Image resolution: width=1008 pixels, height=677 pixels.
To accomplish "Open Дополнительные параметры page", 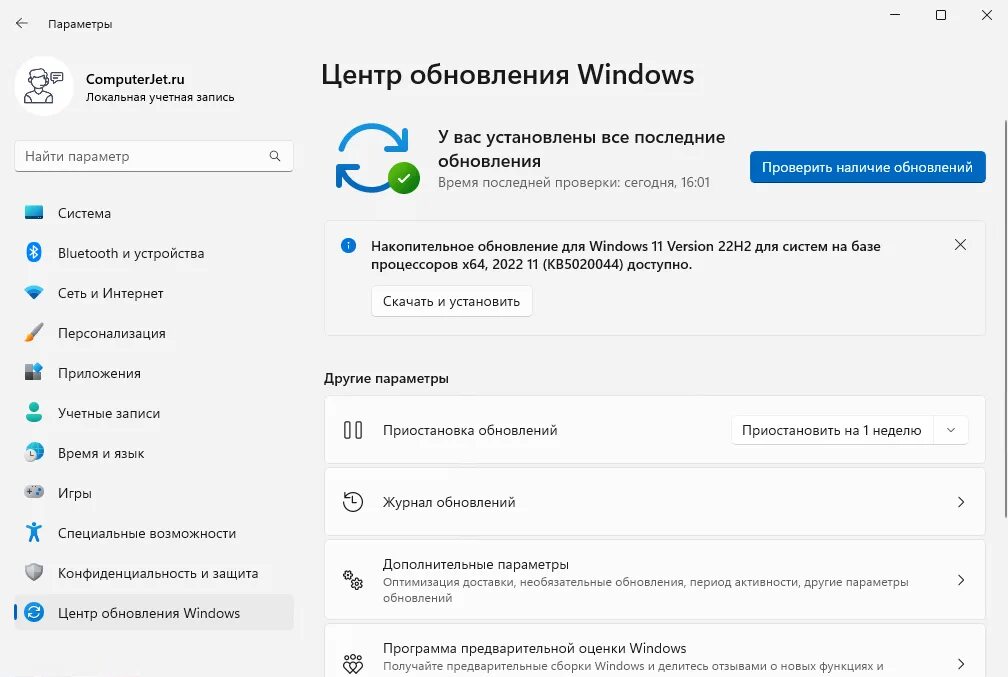I will (654, 580).
